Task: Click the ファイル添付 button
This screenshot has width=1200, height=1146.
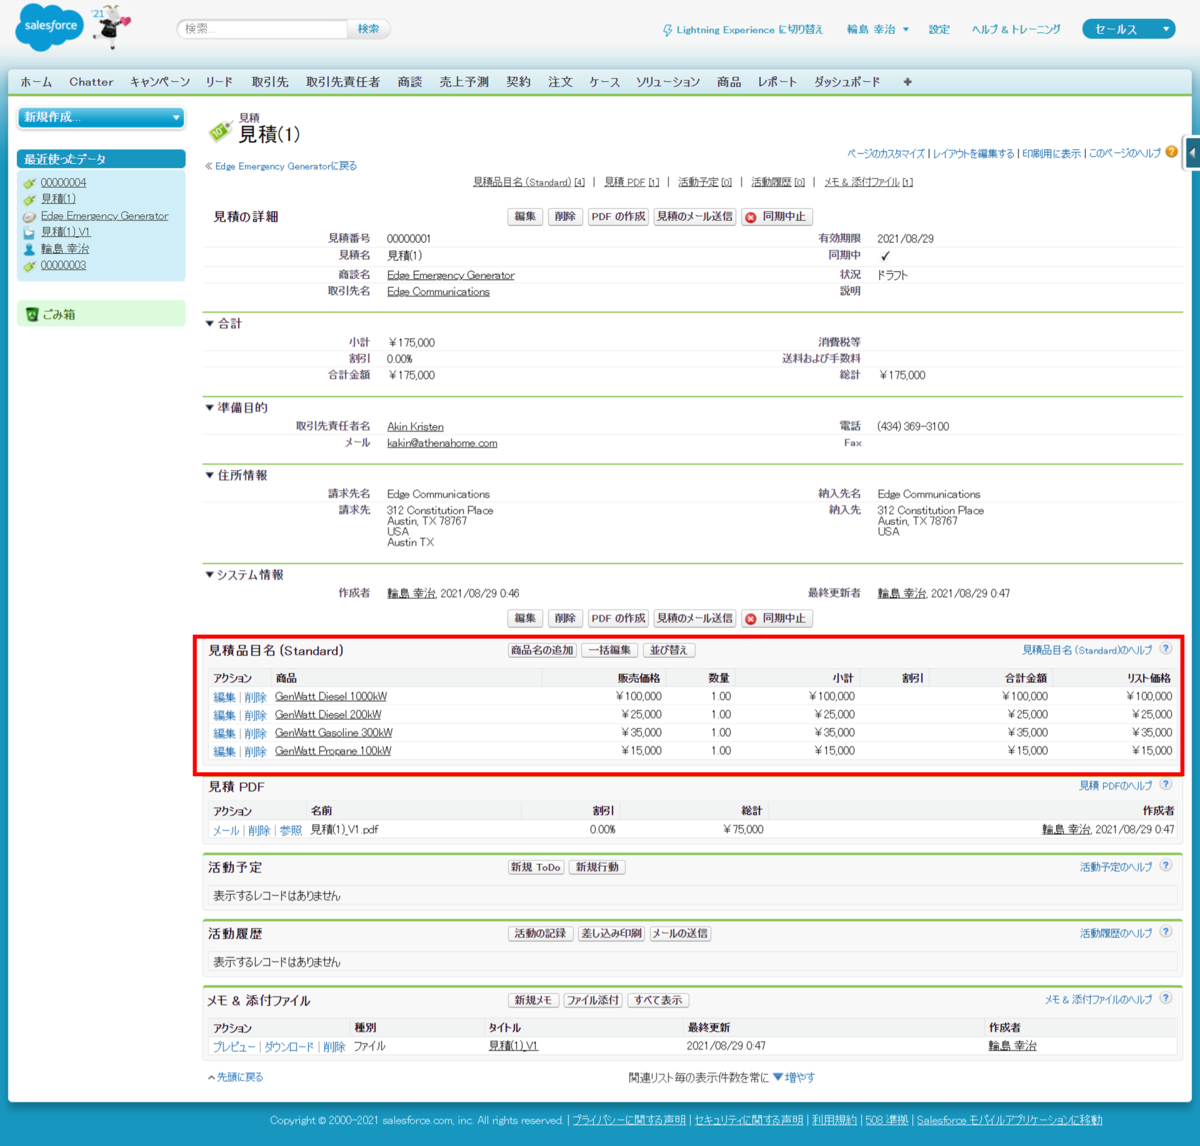Action: 592,1000
